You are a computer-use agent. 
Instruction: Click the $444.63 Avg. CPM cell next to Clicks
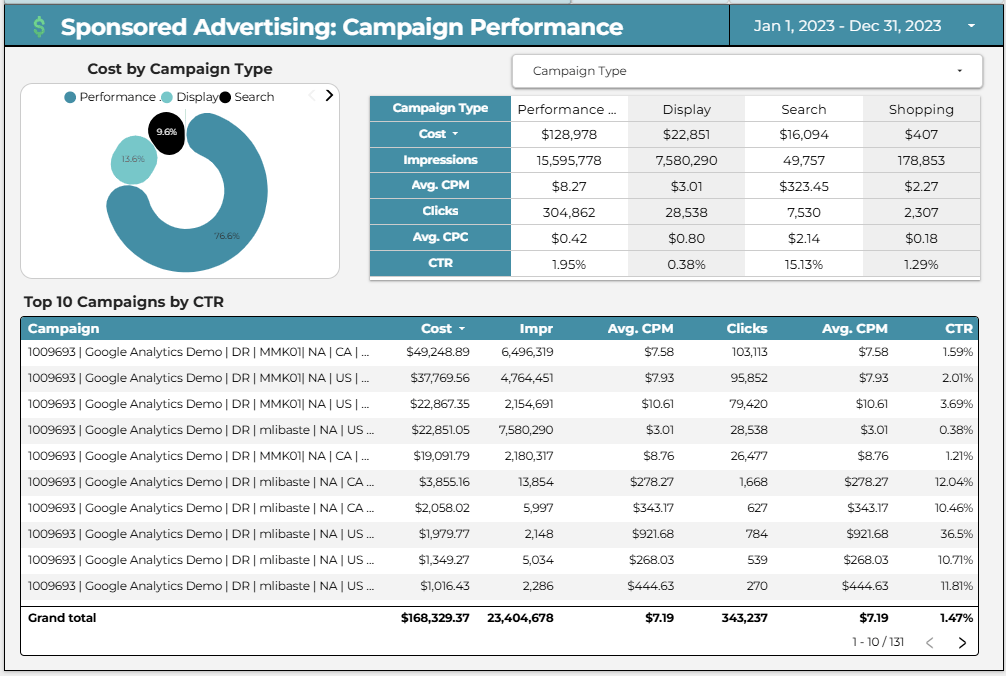pyautogui.click(x=651, y=586)
